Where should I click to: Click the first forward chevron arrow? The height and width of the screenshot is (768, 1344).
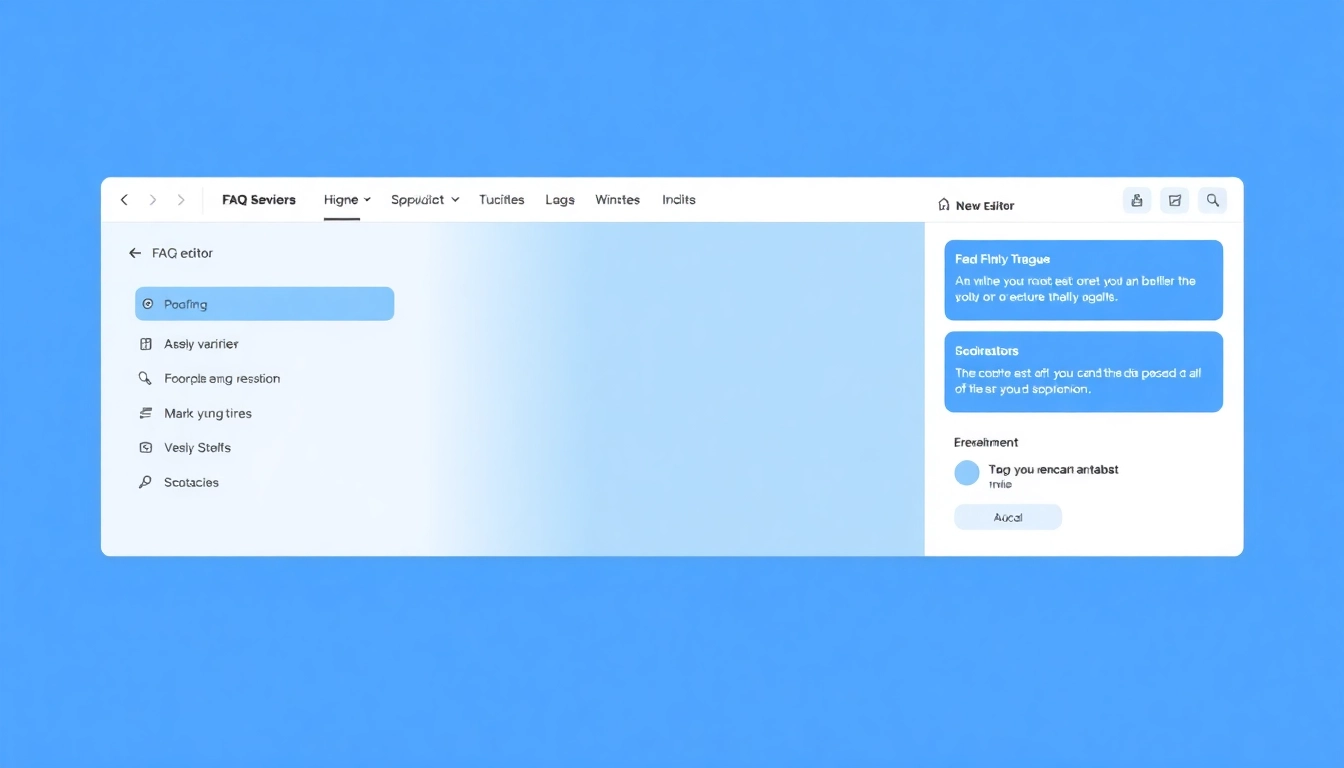point(153,200)
